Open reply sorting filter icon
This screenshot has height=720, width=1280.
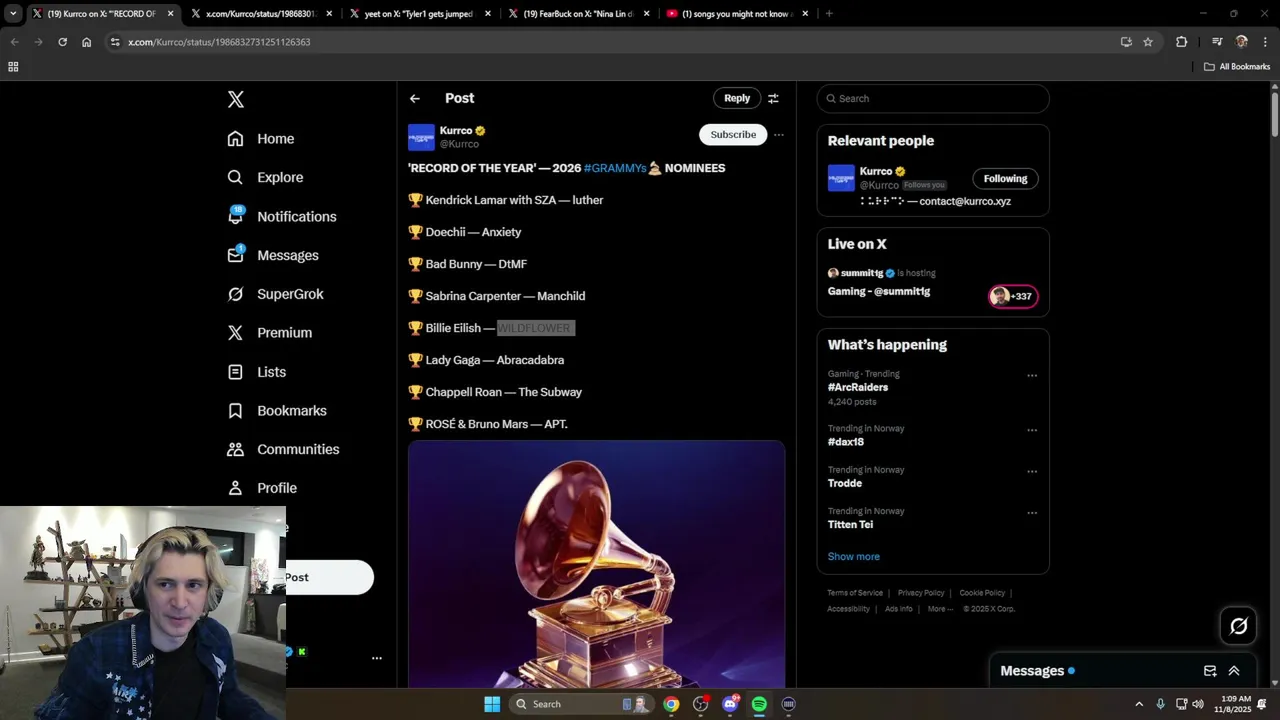[773, 98]
